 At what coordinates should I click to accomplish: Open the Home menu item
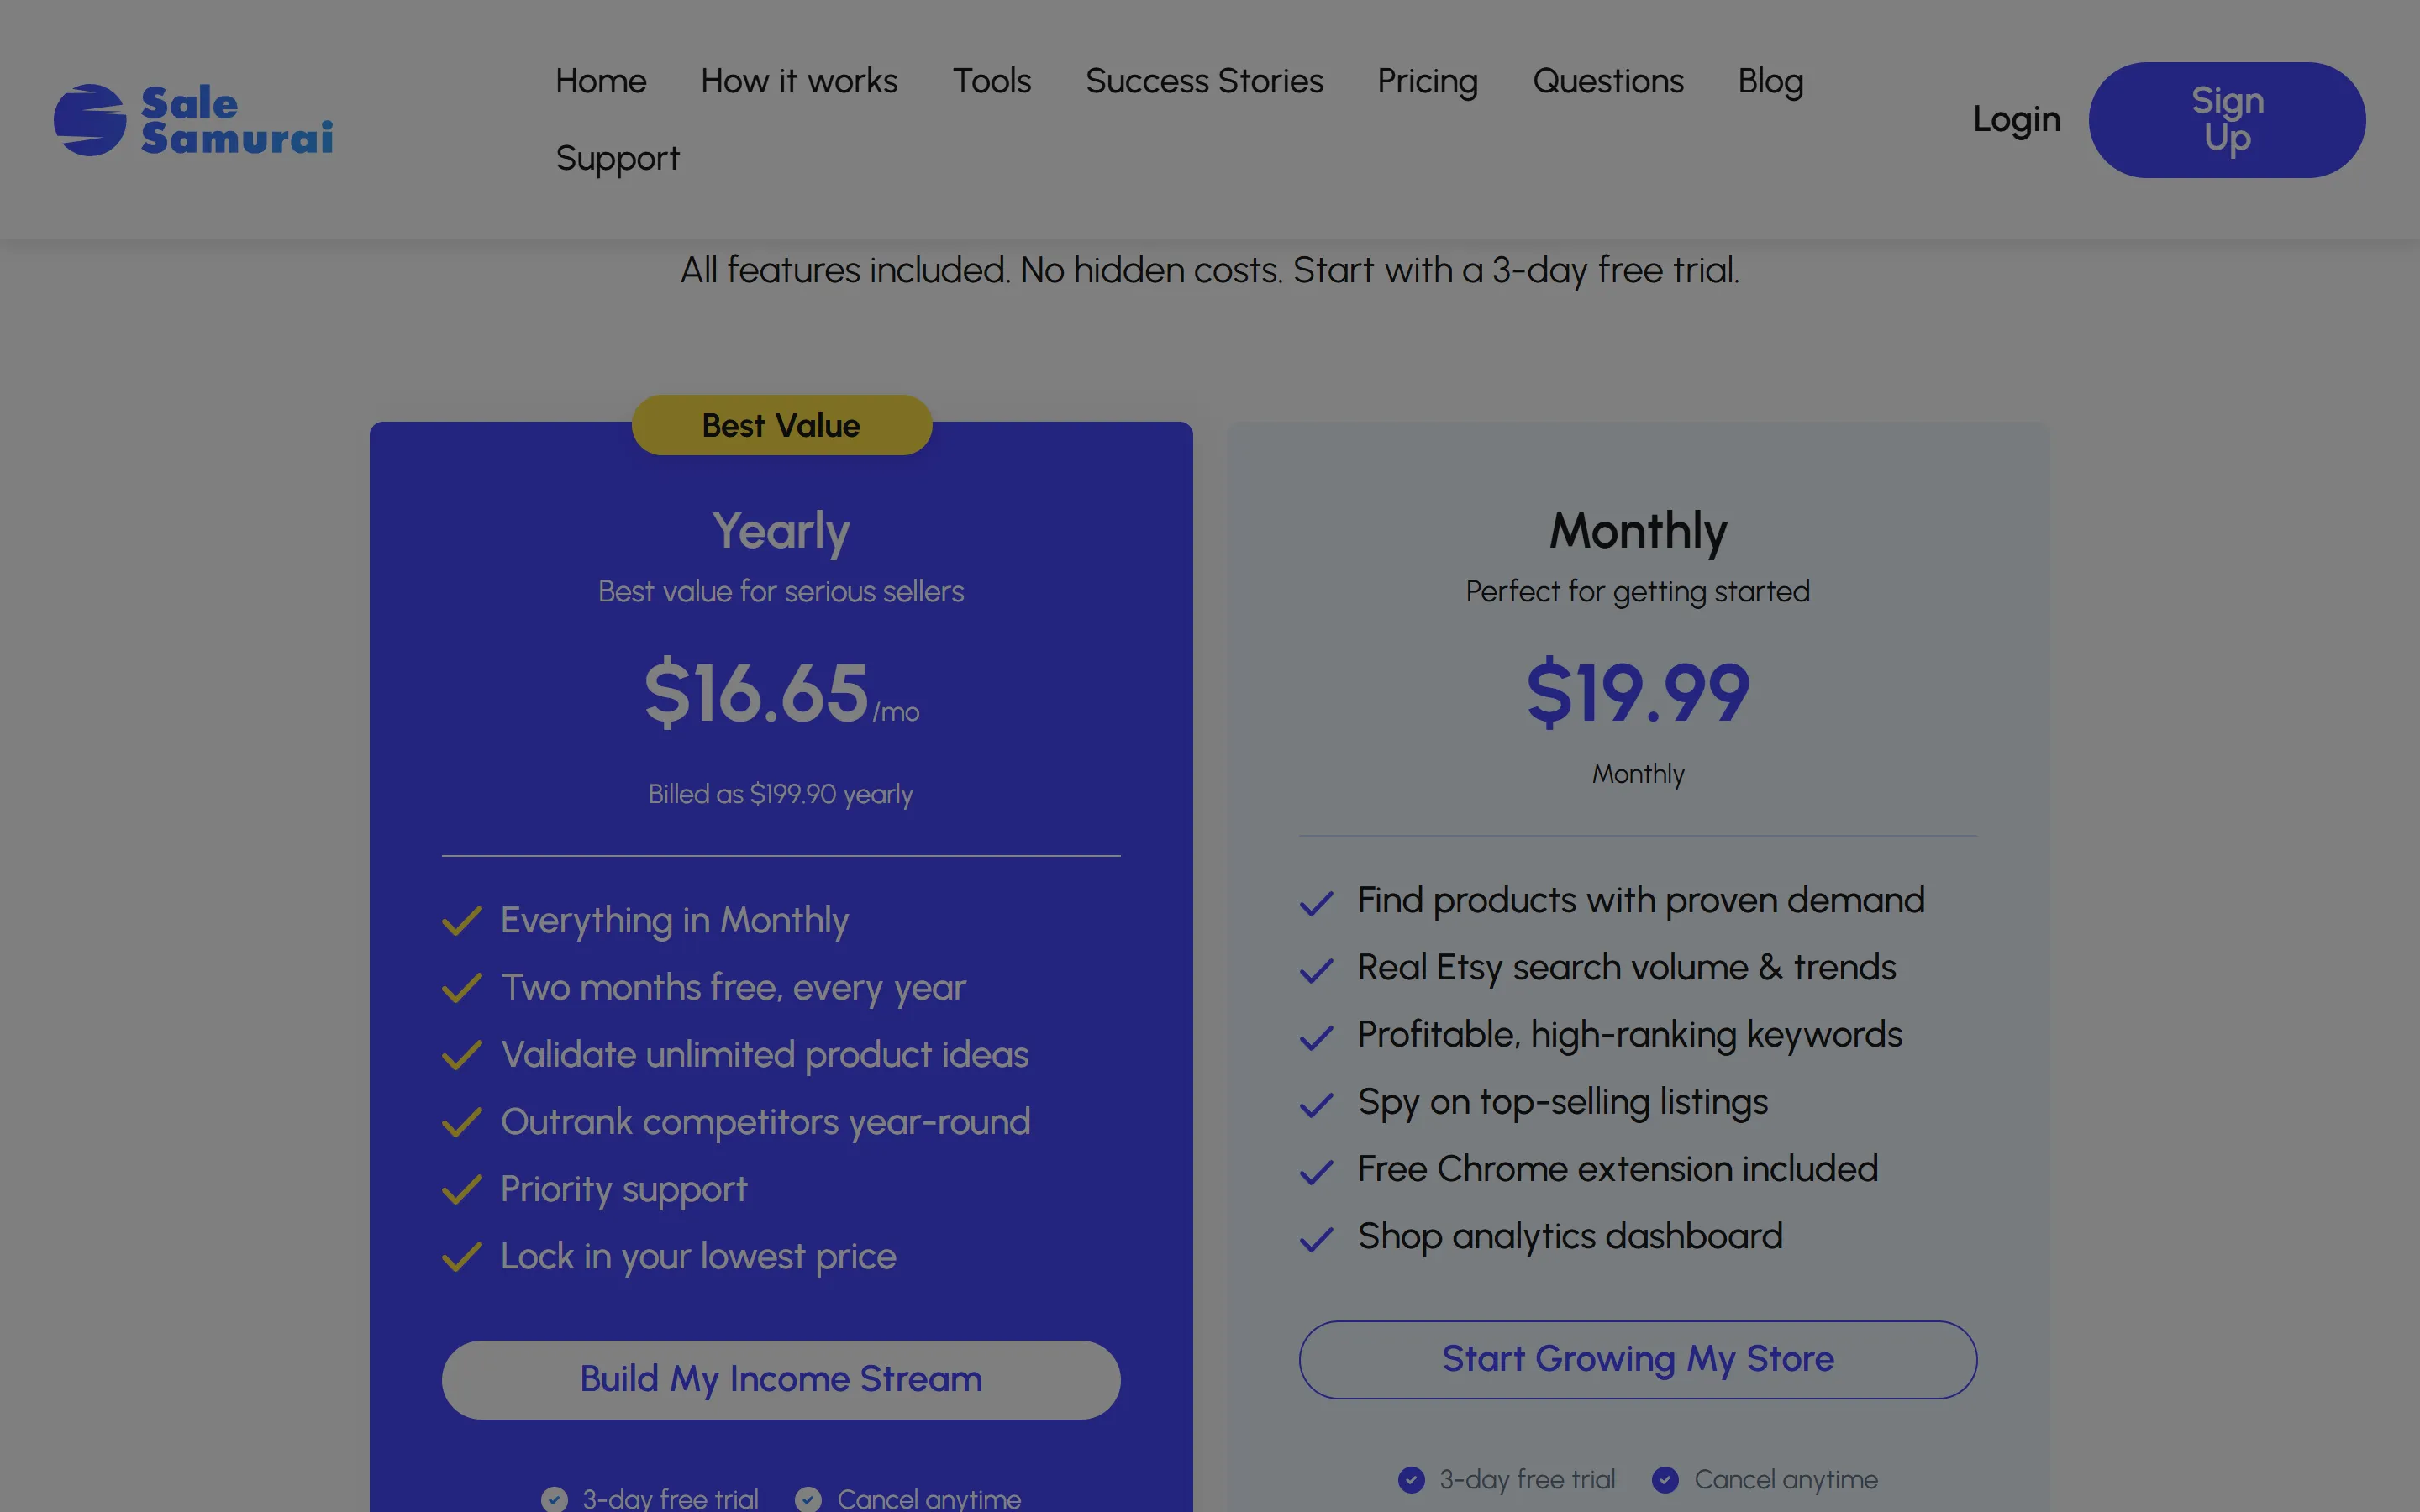coord(601,81)
